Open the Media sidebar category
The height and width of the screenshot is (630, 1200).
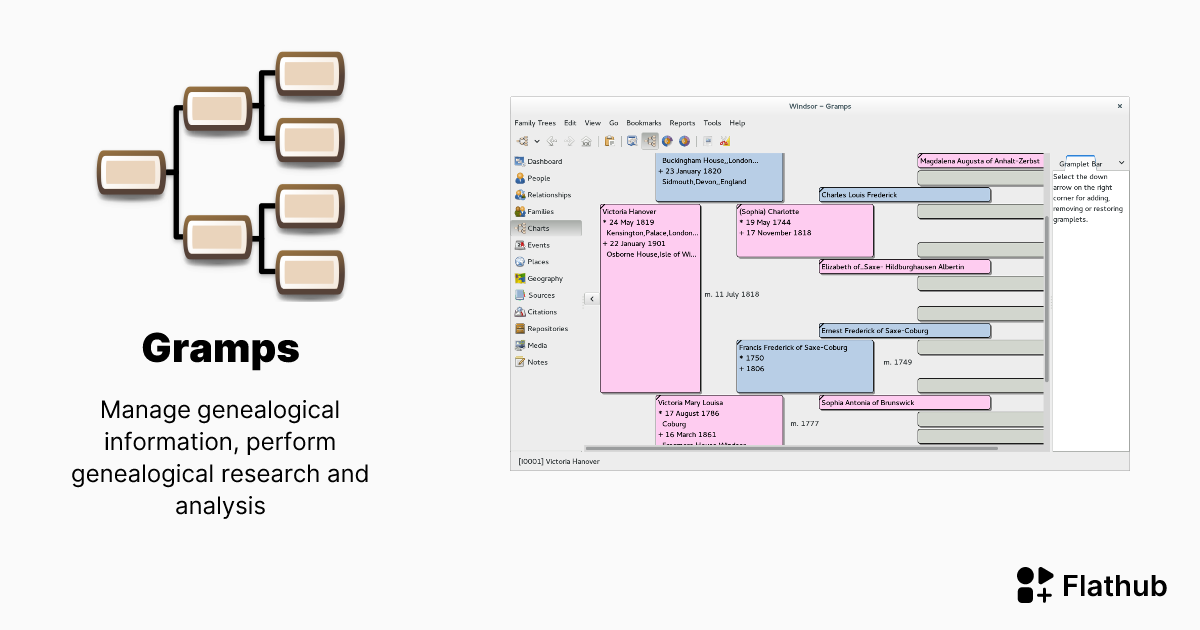click(x=537, y=345)
